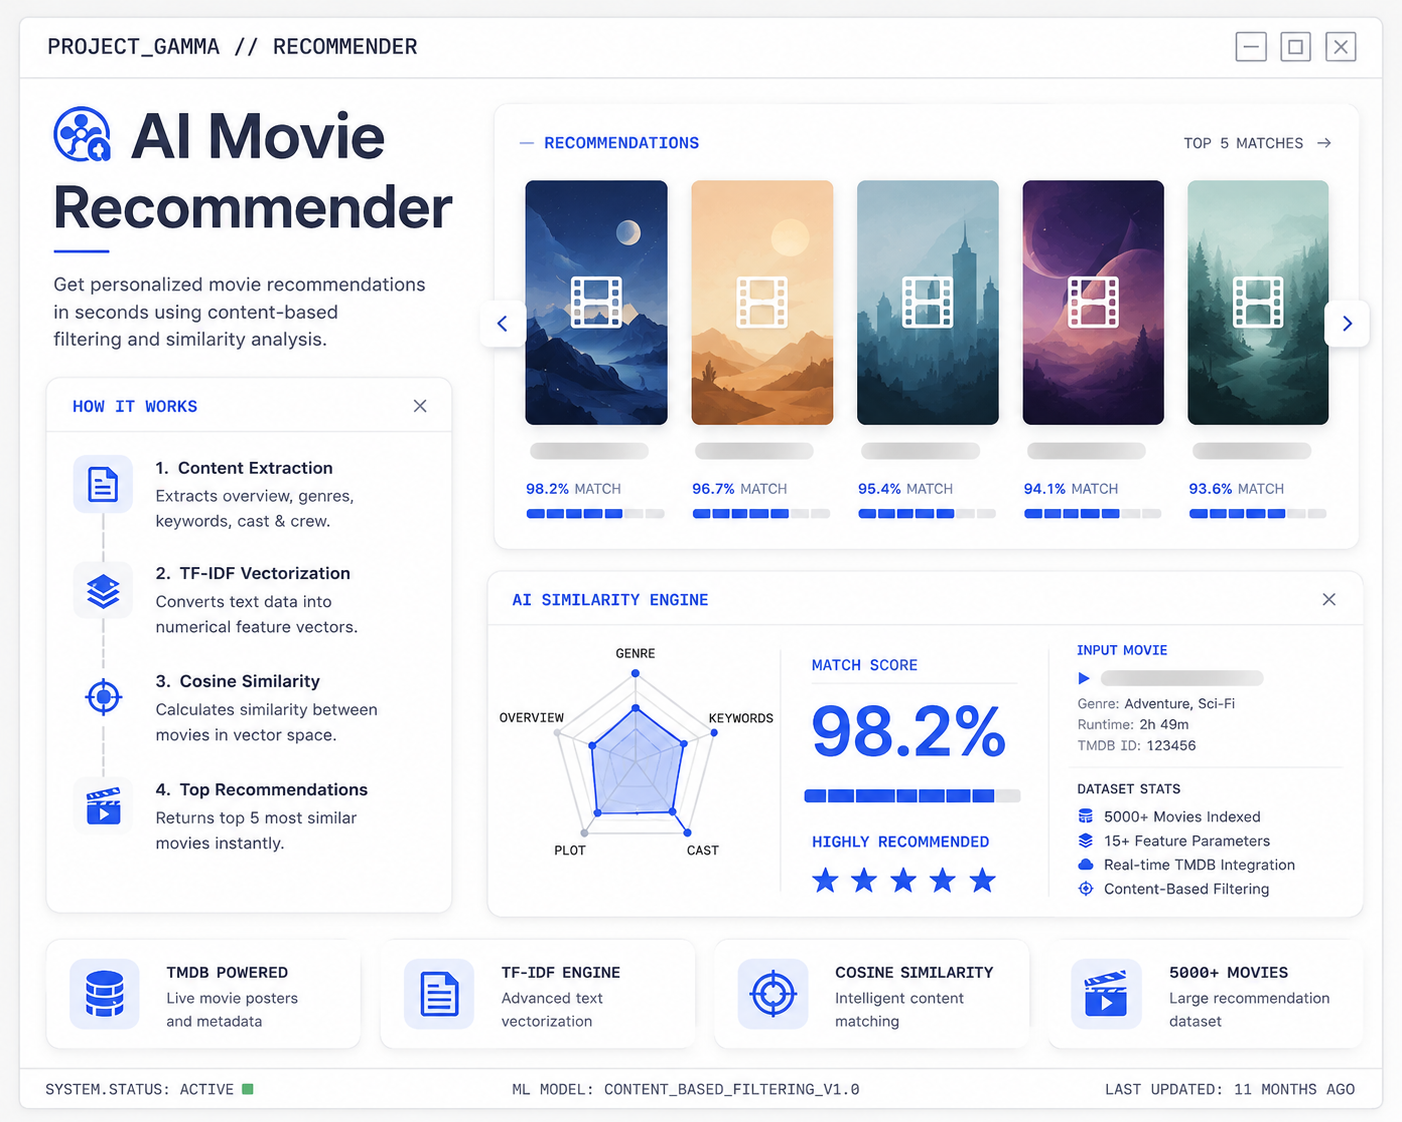Select the 95.4% match city skyline poster
Image resolution: width=1402 pixels, height=1122 pixels.
coord(928,302)
